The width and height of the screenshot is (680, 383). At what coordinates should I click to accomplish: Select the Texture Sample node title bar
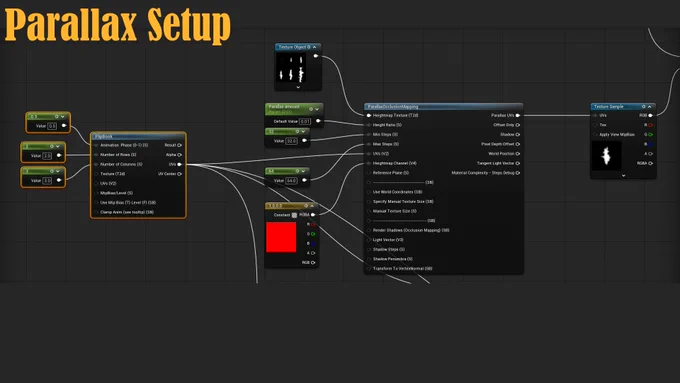(623, 106)
